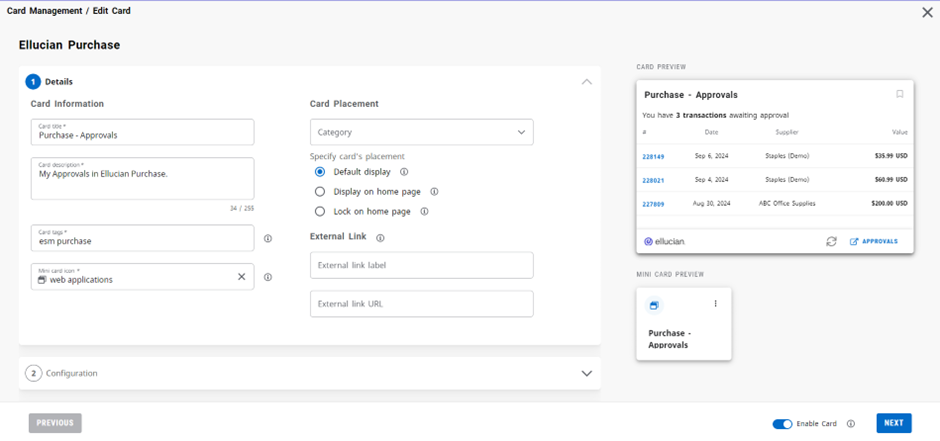Click the Value column header

point(899,132)
